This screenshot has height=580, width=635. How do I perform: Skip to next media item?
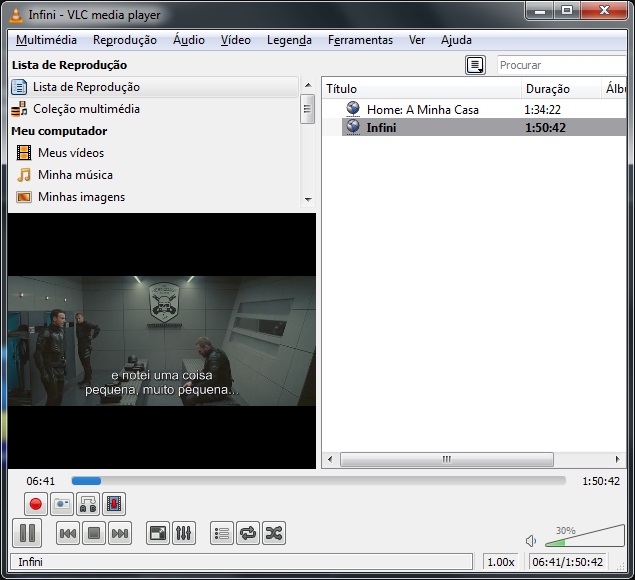[120, 533]
